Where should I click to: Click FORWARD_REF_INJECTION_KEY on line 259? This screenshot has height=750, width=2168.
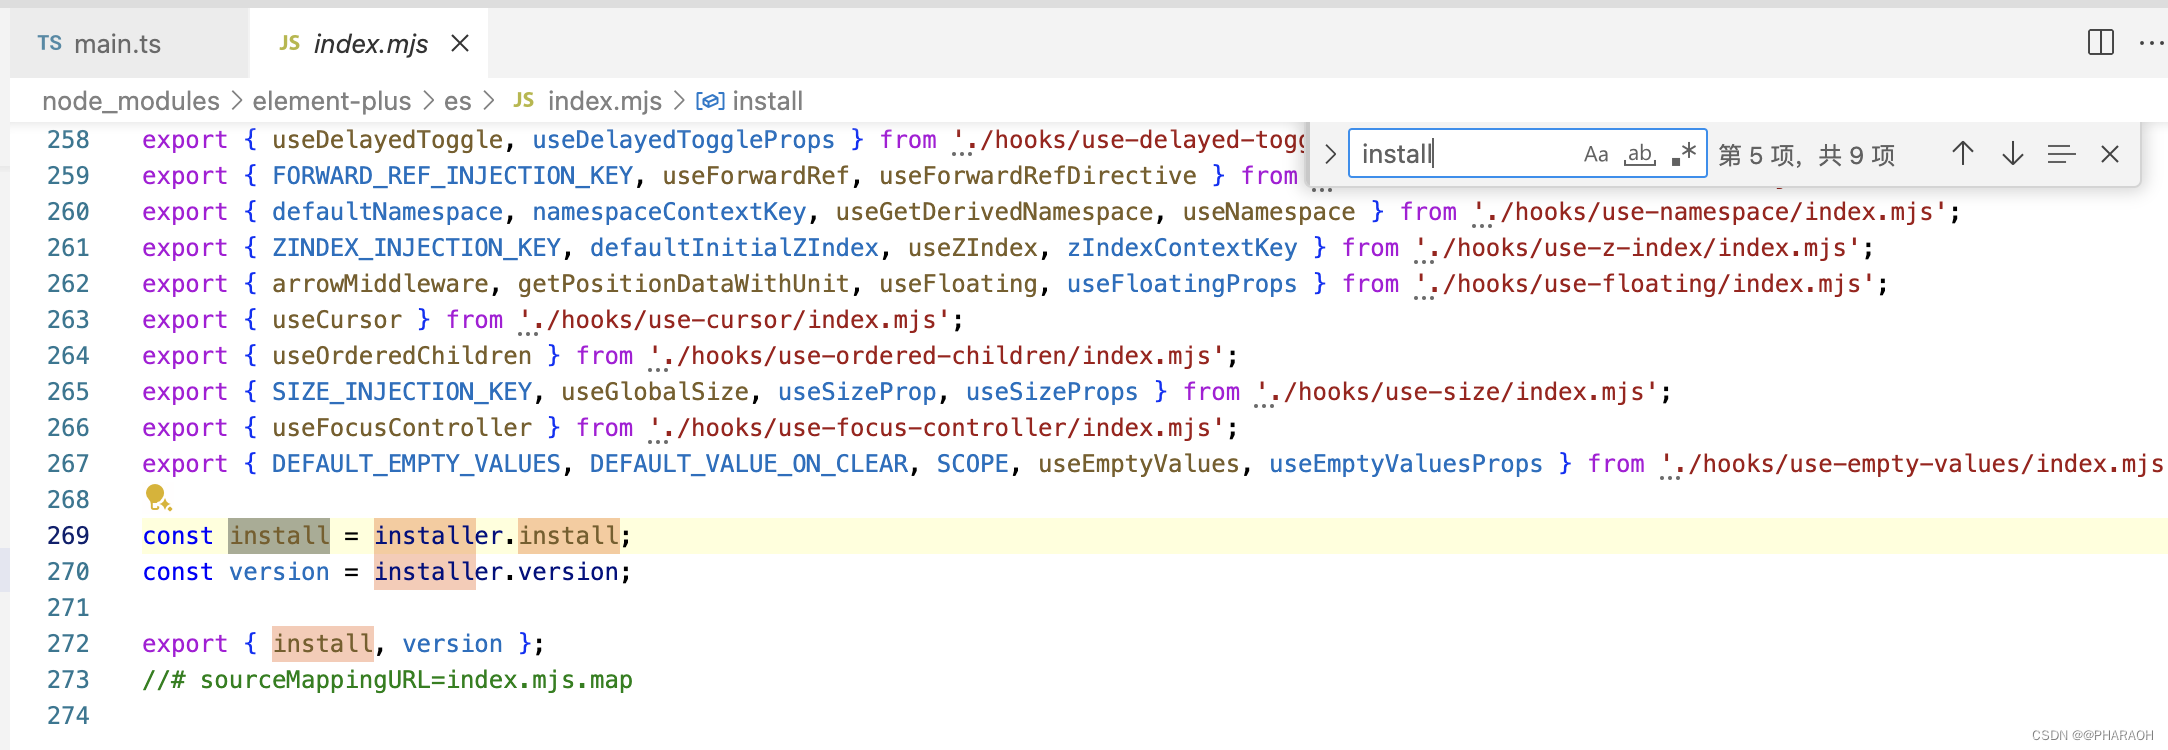pyautogui.click(x=452, y=176)
